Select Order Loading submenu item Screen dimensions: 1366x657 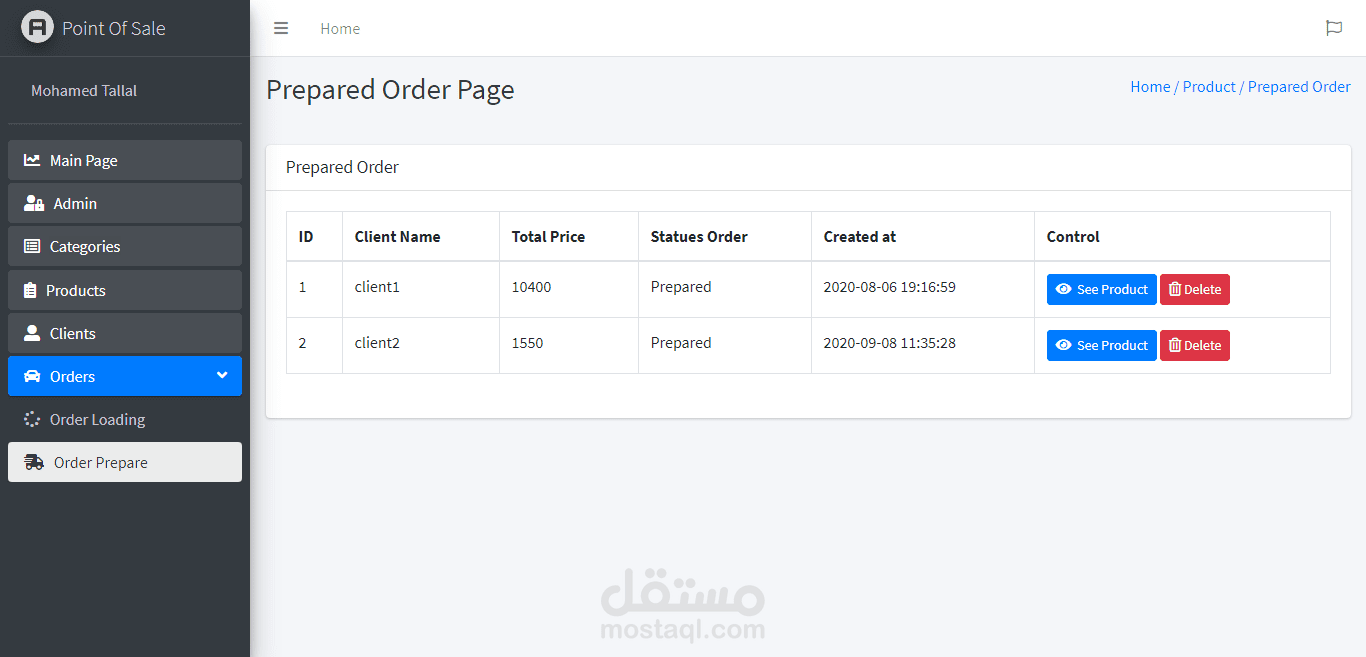pyautogui.click(x=125, y=419)
